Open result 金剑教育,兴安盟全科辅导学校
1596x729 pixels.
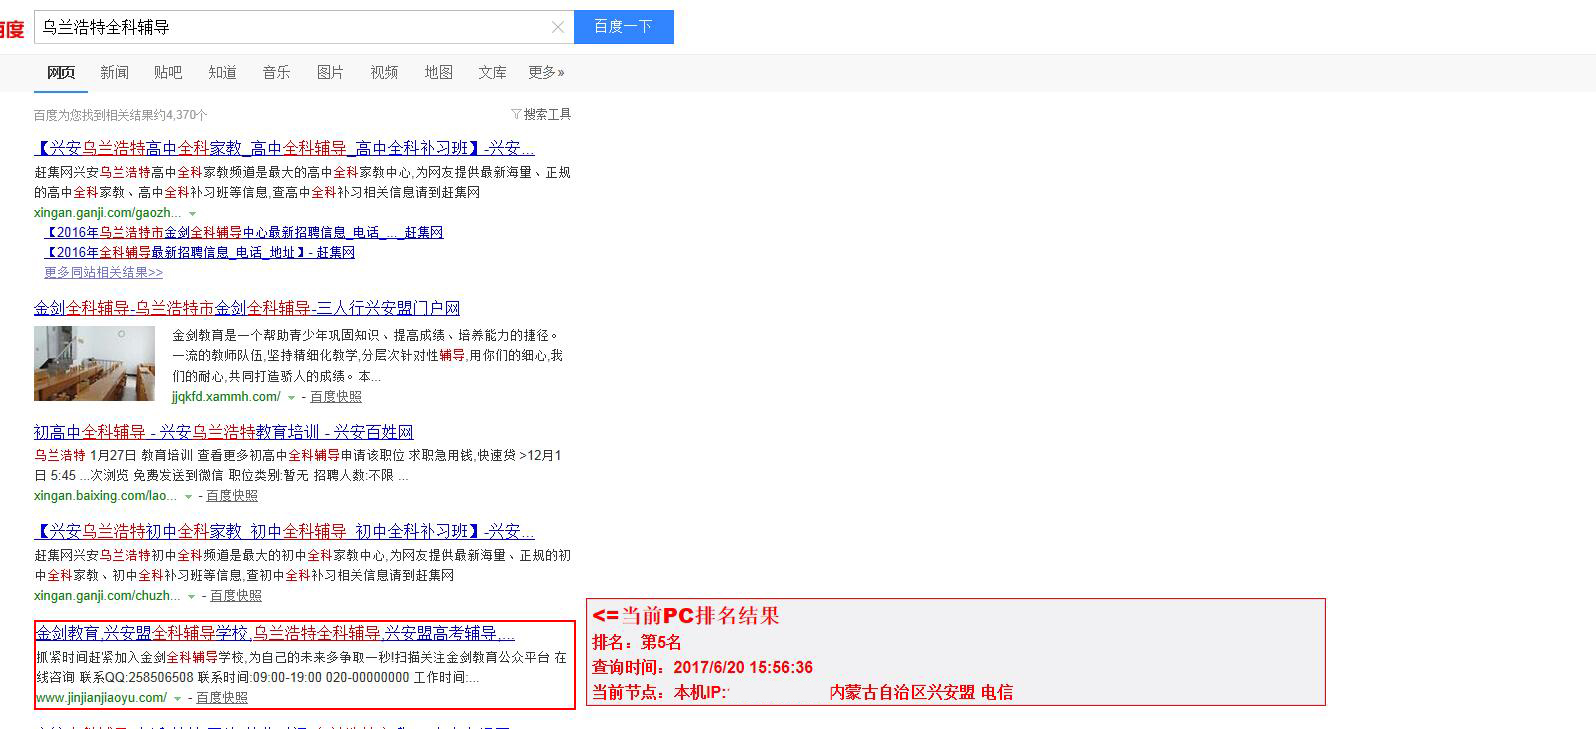pyautogui.click(x=276, y=633)
